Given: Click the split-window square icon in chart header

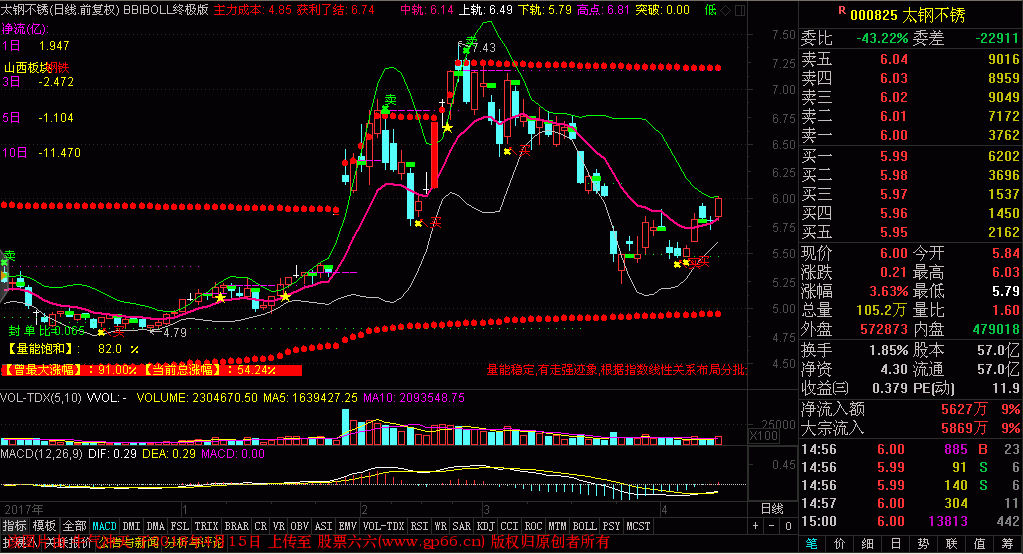Looking at the screenshot, I should click(740, 10).
